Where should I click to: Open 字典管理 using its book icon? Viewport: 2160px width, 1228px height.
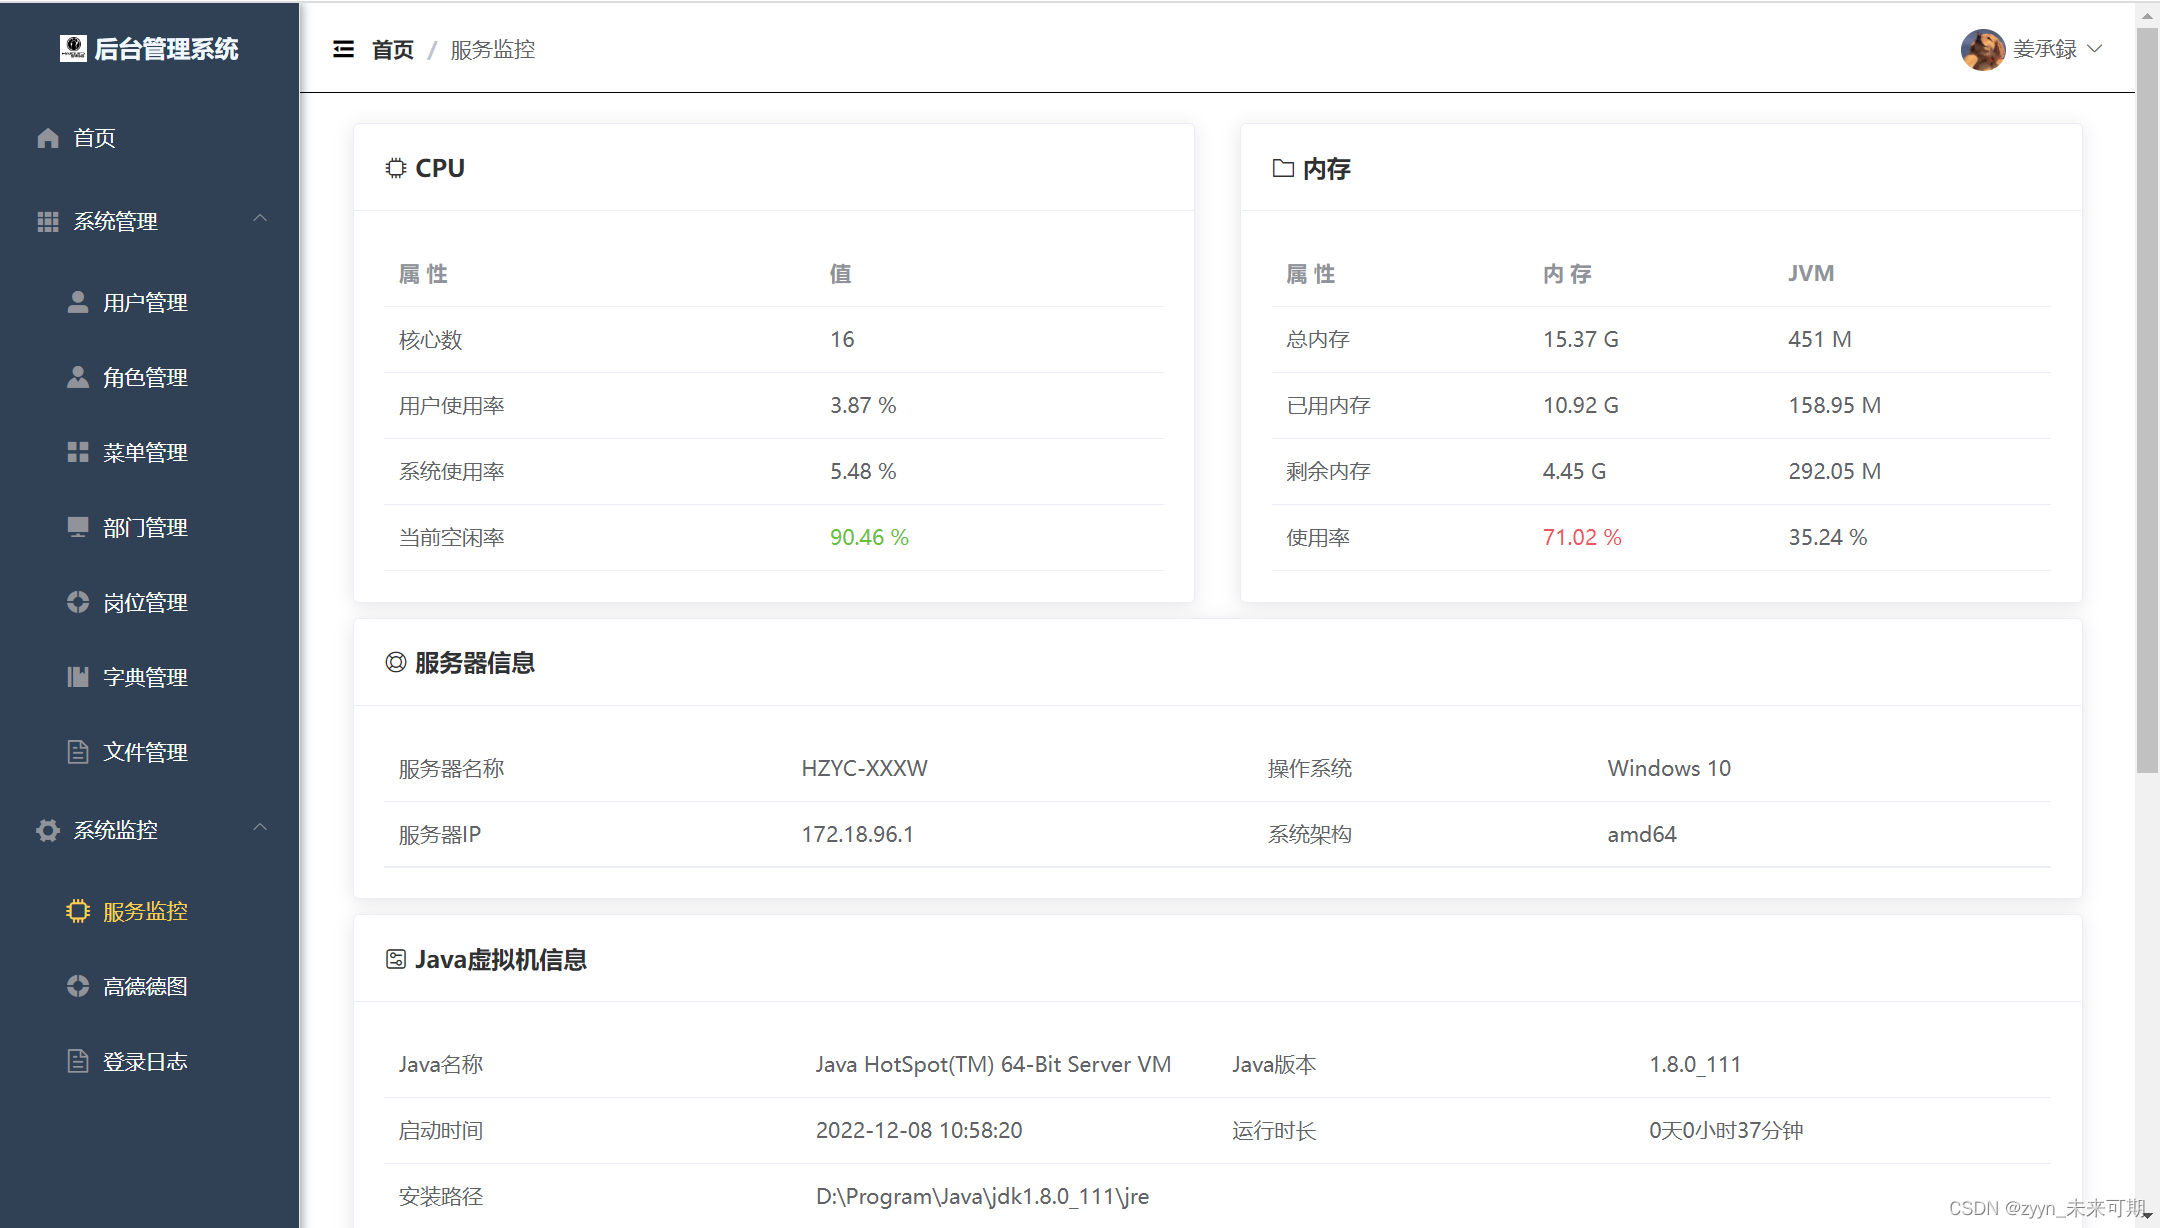click(78, 677)
